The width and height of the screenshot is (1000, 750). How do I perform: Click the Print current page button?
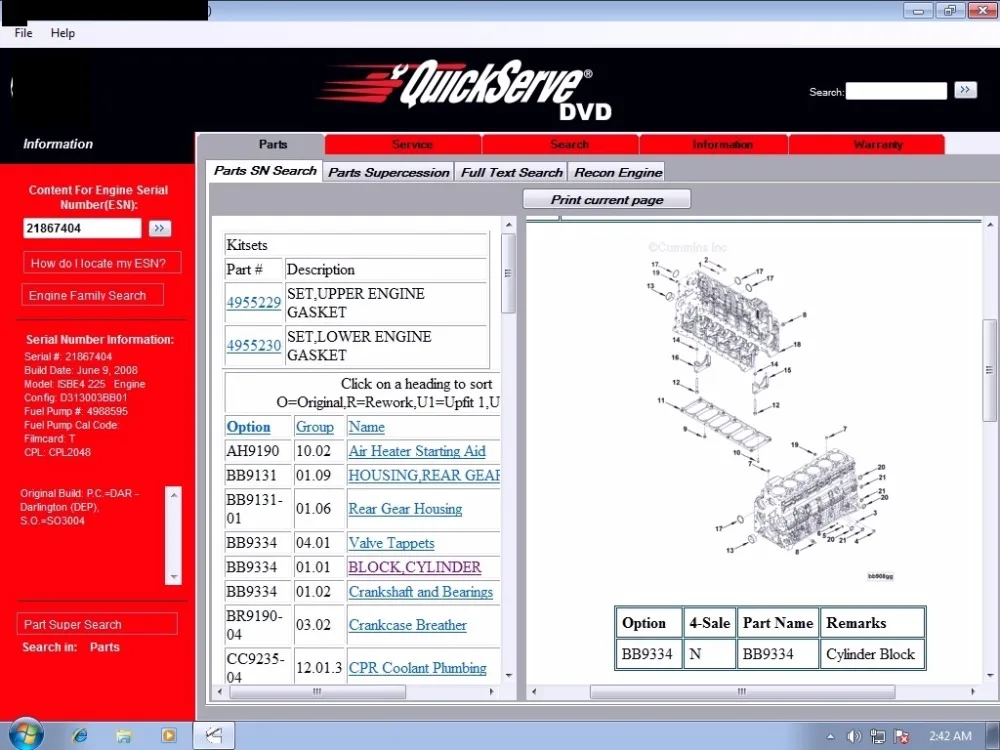(x=607, y=200)
